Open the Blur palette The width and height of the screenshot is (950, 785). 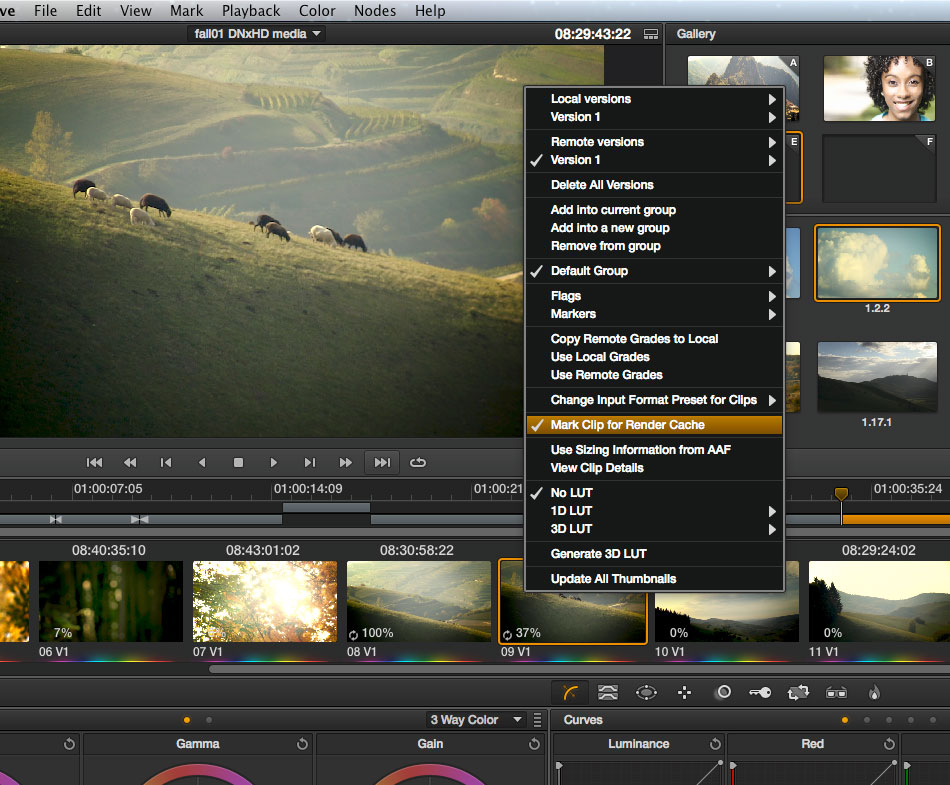(x=722, y=692)
